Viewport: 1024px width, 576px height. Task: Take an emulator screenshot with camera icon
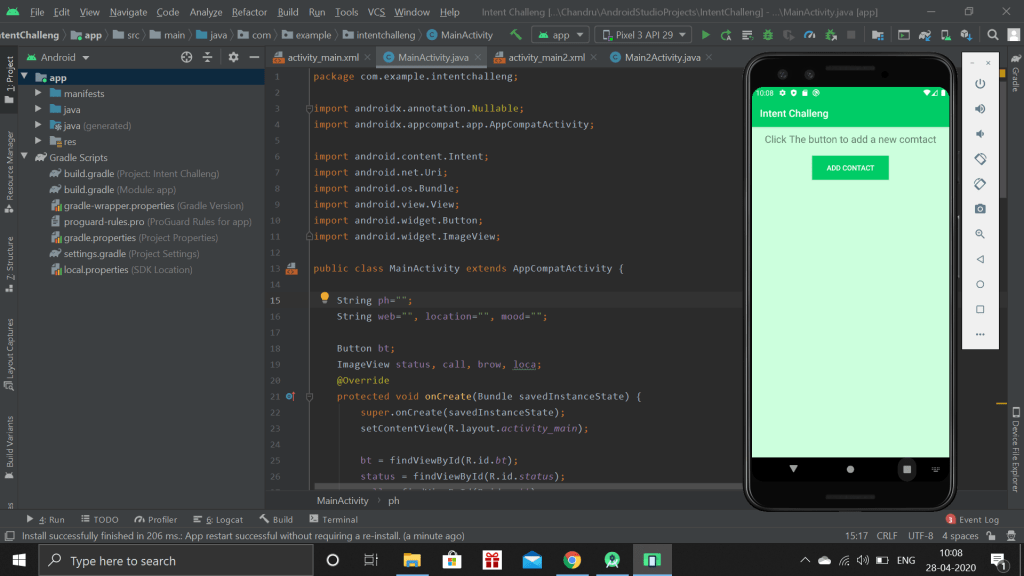click(980, 209)
